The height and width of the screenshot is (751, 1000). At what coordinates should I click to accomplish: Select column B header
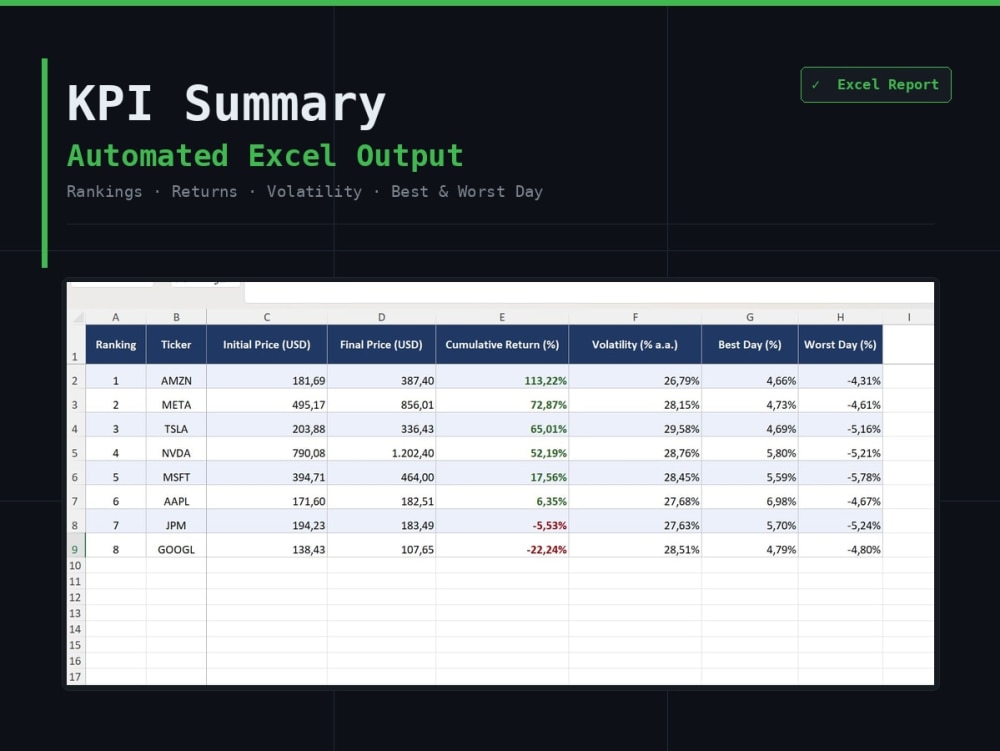click(x=176, y=317)
